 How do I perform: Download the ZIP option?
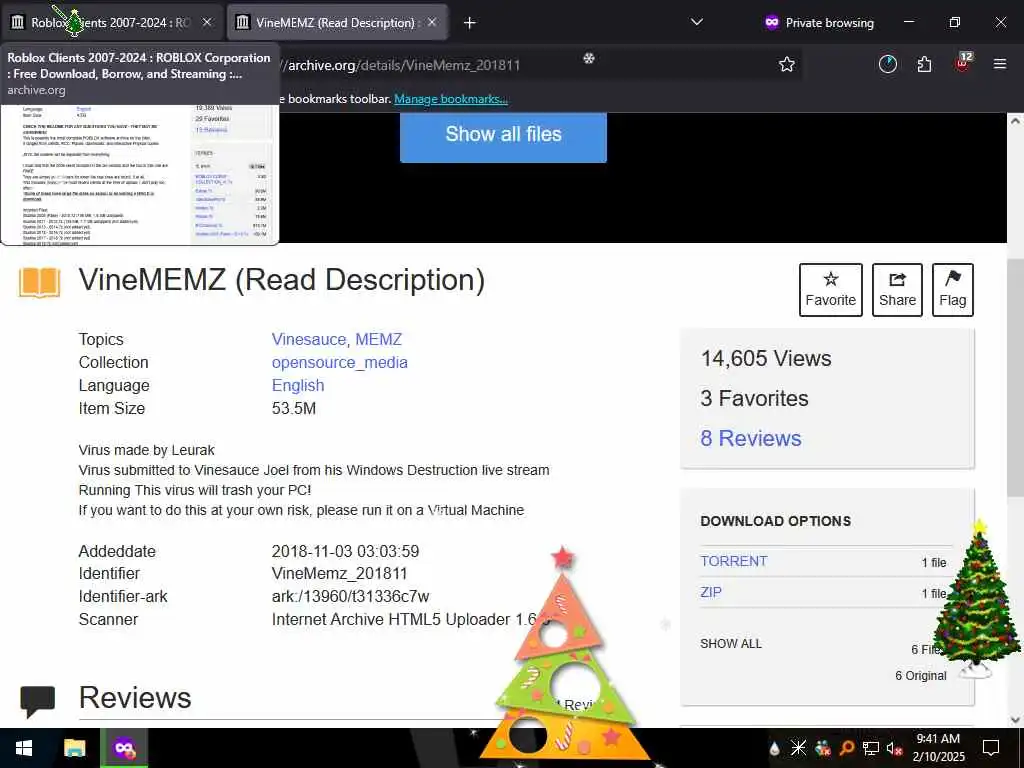(x=711, y=592)
